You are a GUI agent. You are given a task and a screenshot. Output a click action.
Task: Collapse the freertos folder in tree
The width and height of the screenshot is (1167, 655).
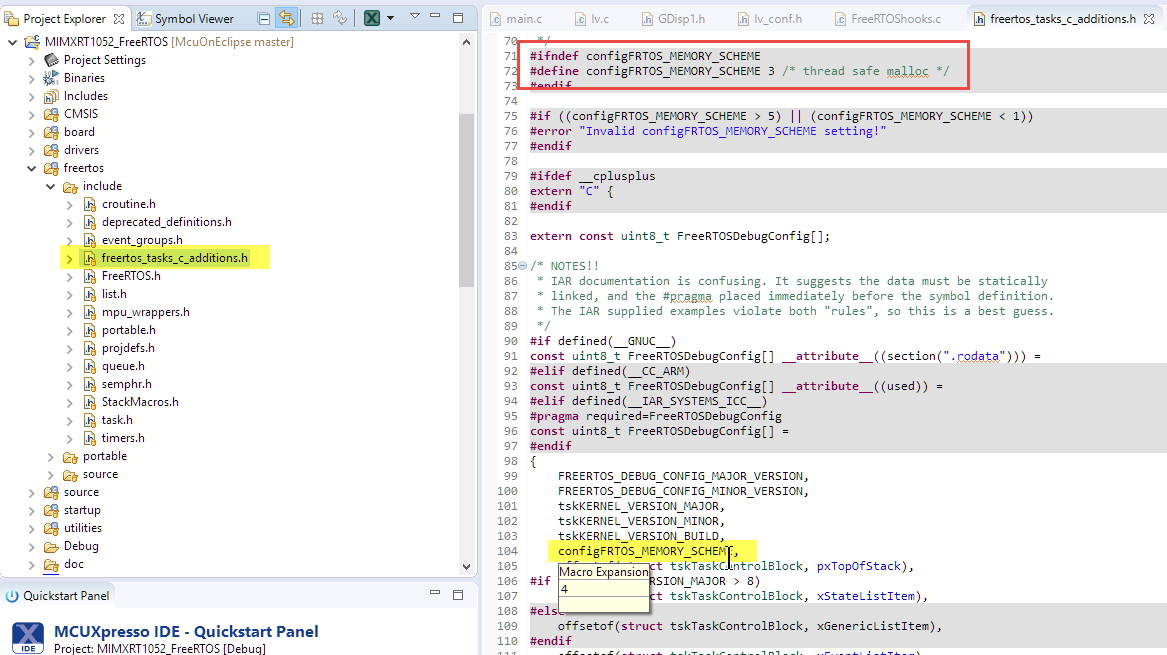click(x=33, y=168)
